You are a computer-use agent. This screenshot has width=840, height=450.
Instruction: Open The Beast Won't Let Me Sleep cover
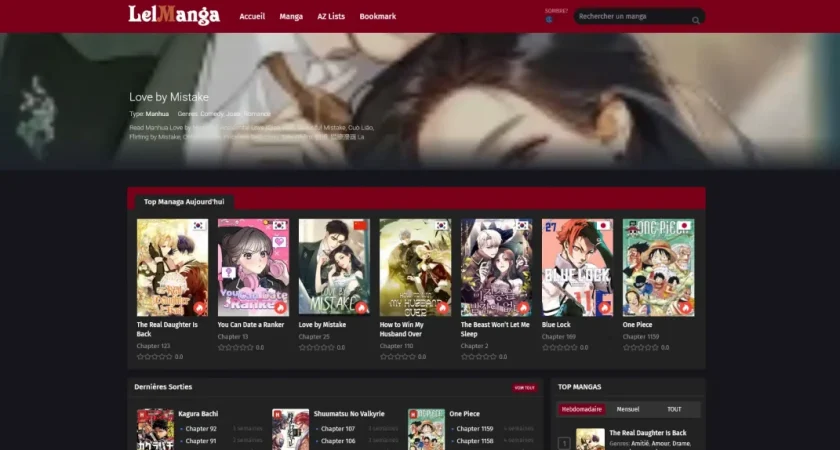[496, 267]
